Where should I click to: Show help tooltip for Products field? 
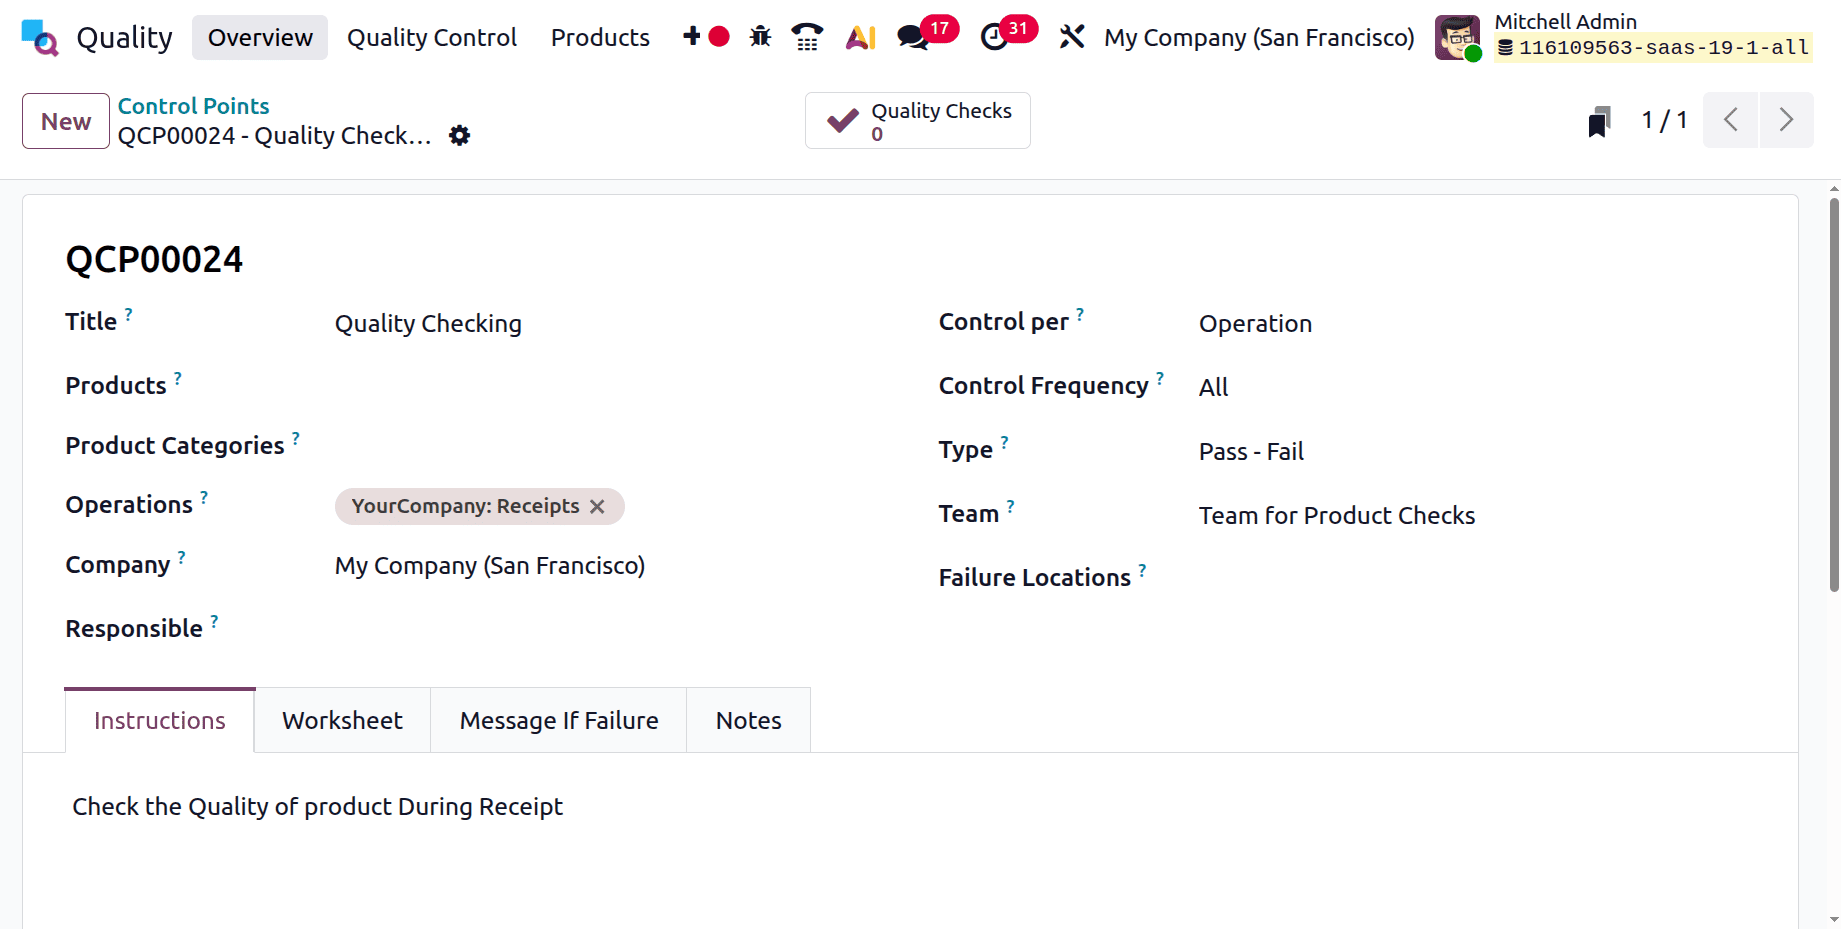178,378
